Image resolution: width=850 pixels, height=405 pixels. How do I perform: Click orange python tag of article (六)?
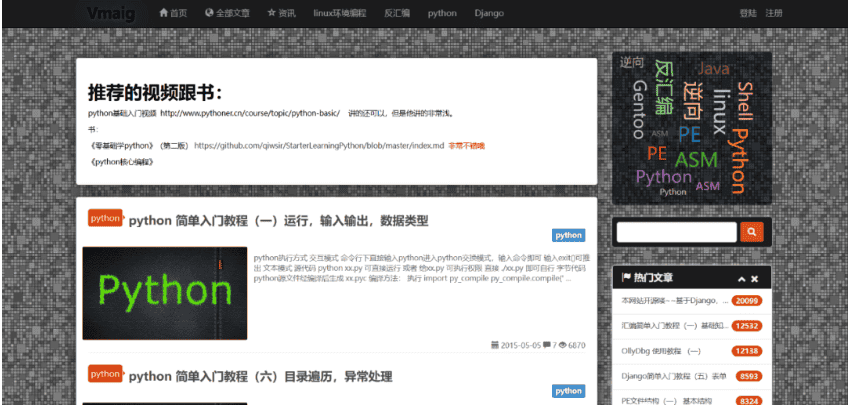tap(106, 374)
